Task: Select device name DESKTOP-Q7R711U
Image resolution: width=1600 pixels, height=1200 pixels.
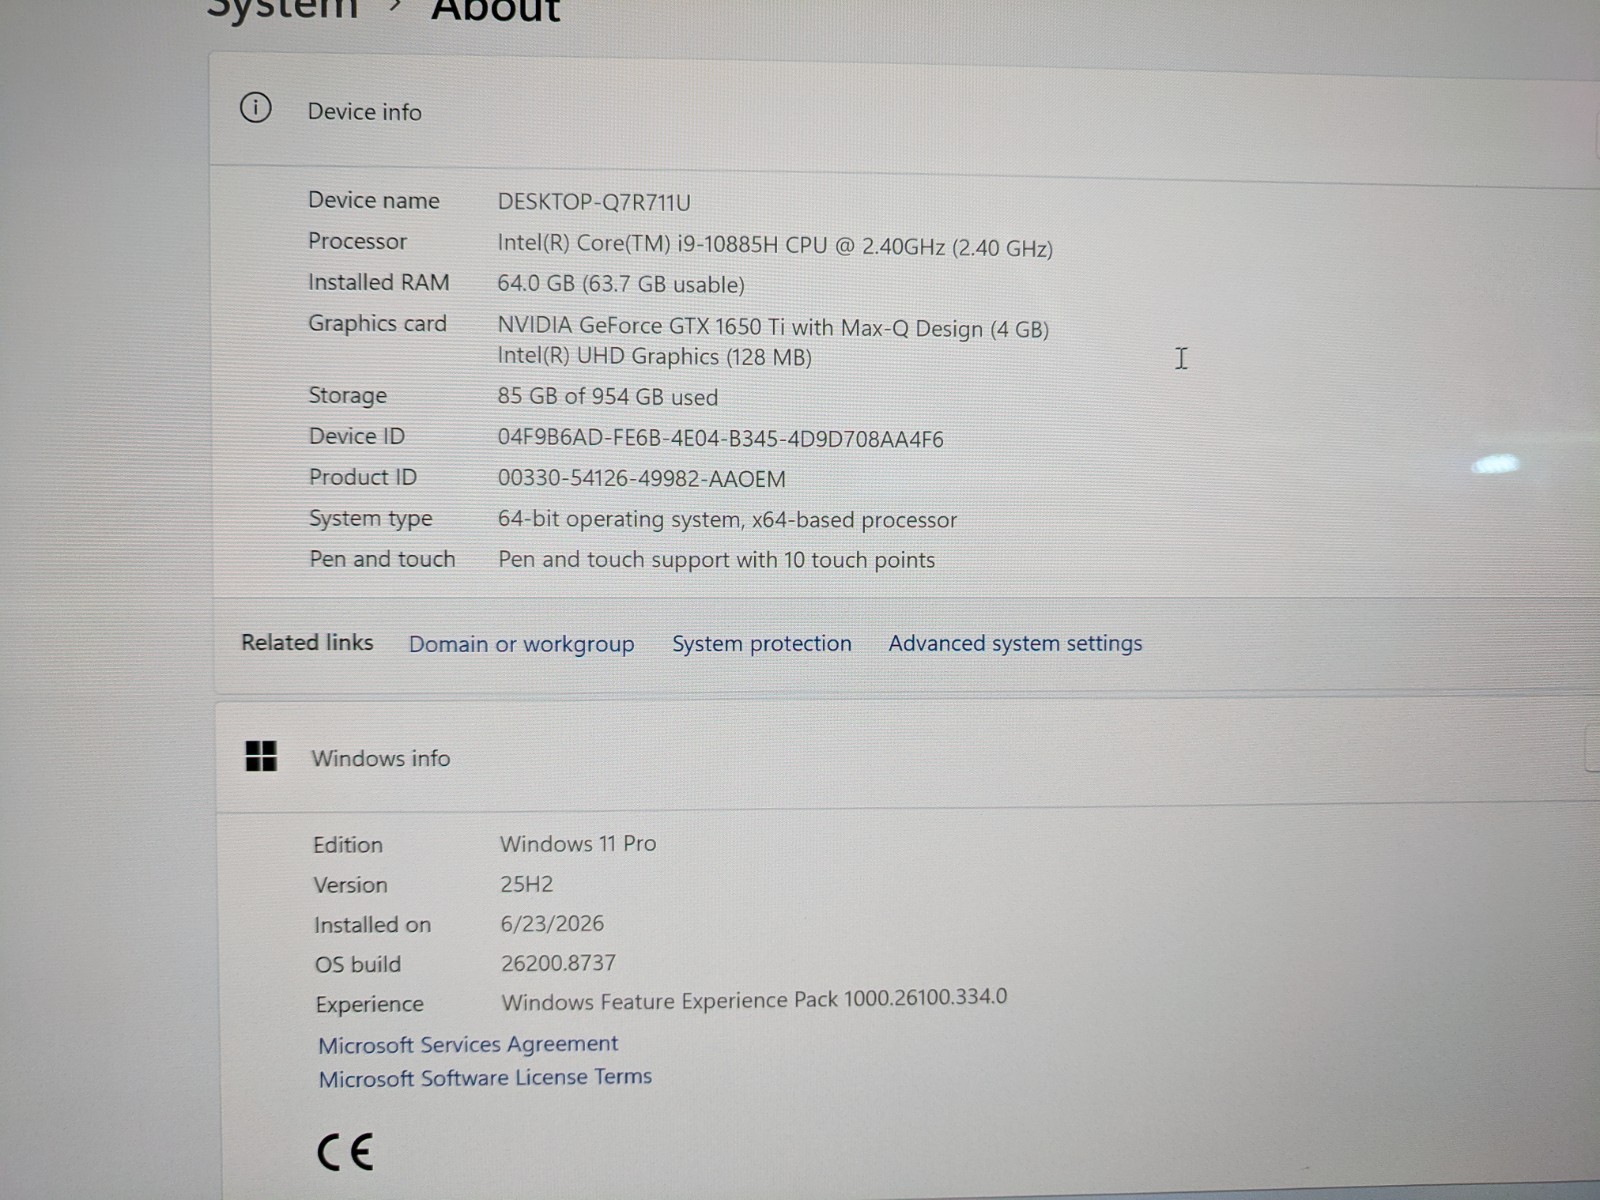Action: pos(594,202)
